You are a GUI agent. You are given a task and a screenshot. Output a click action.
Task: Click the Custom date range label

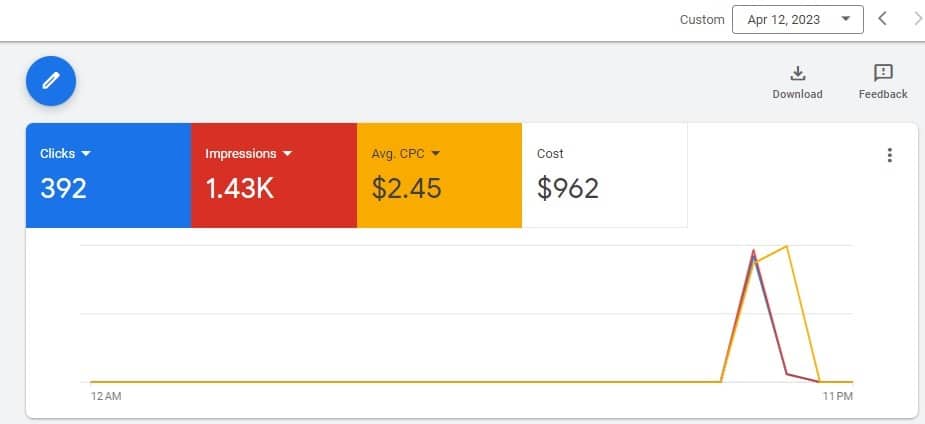[x=701, y=19]
